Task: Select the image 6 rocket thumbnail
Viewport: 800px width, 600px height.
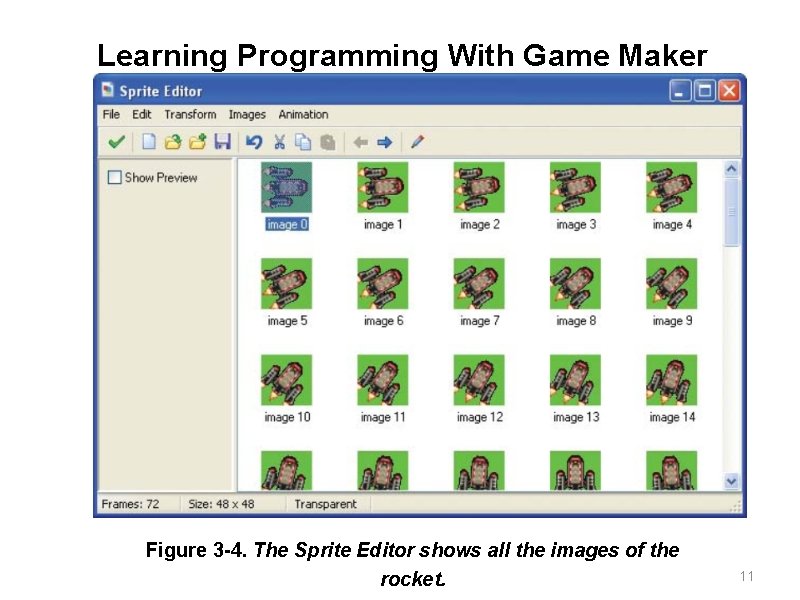Action: (x=383, y=284)
